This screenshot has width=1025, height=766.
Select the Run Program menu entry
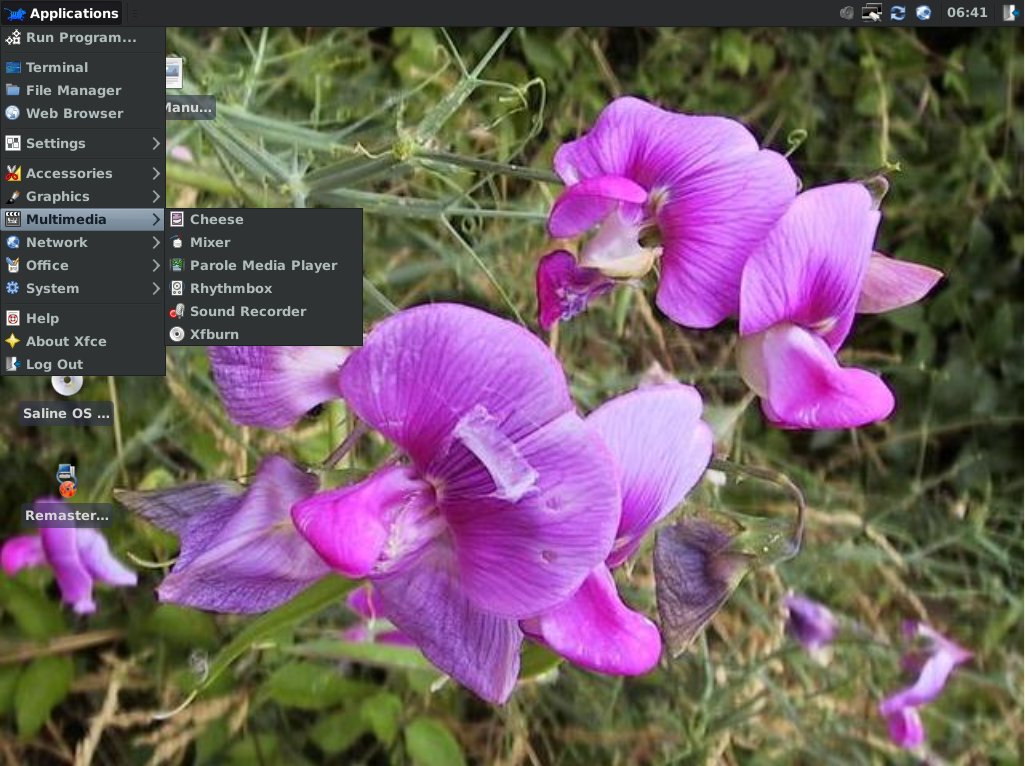(83, 38)
